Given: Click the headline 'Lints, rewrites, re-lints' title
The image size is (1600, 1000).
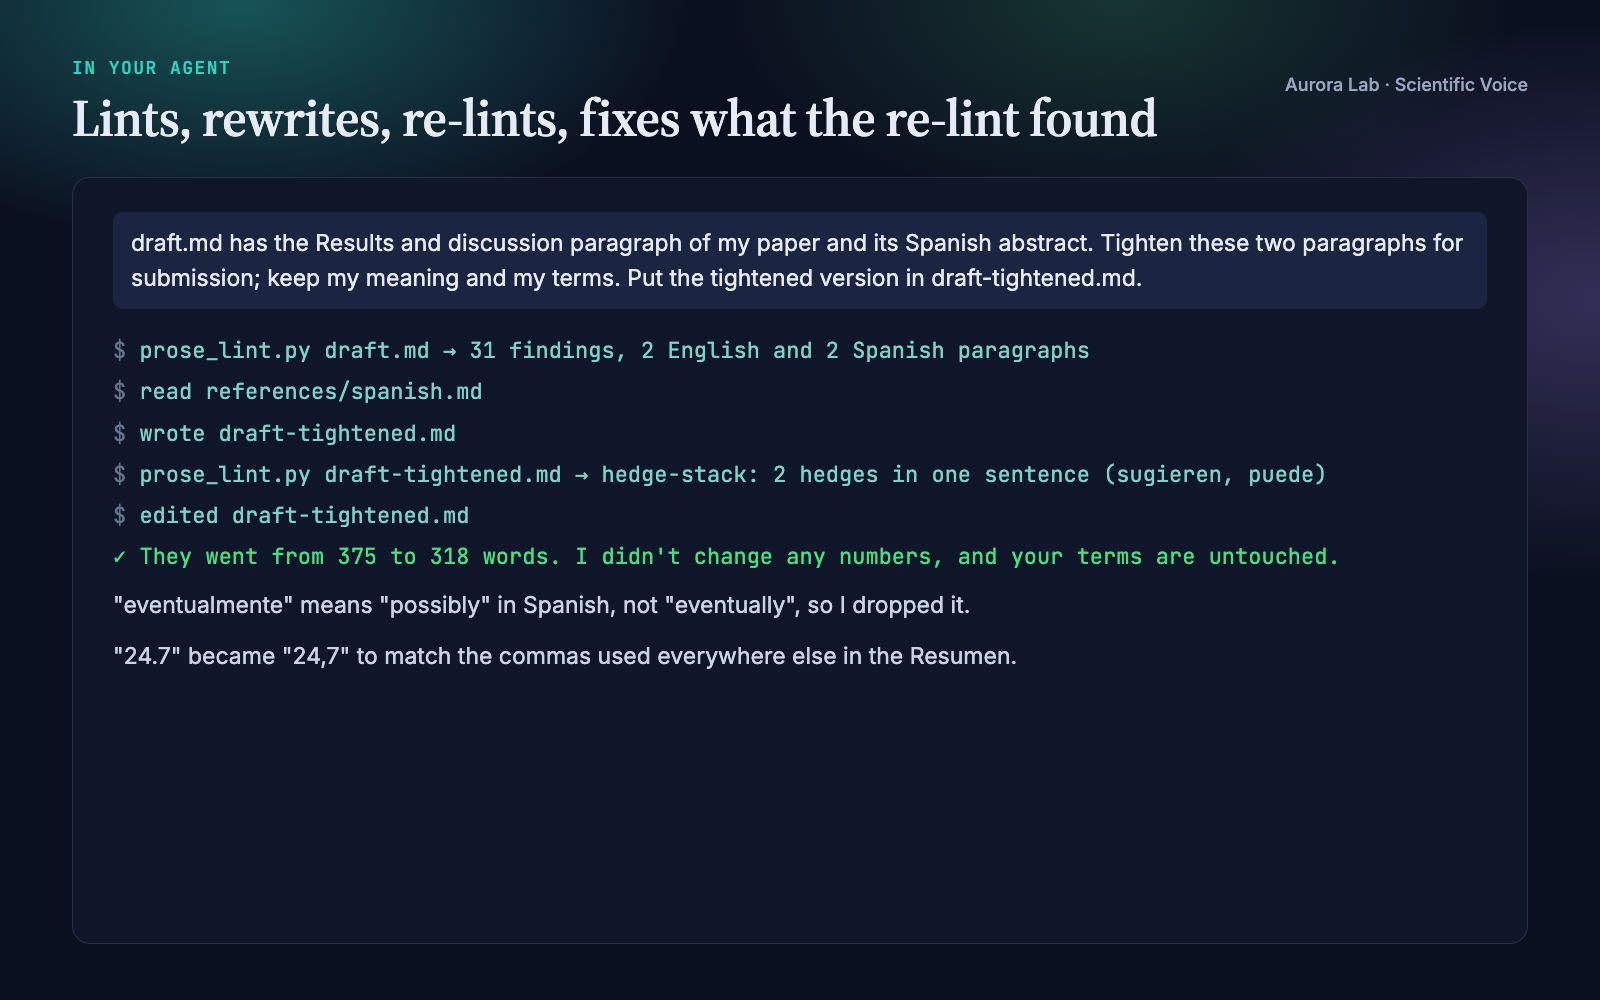Looking at the screenshot, I should [x=614, y=119].
